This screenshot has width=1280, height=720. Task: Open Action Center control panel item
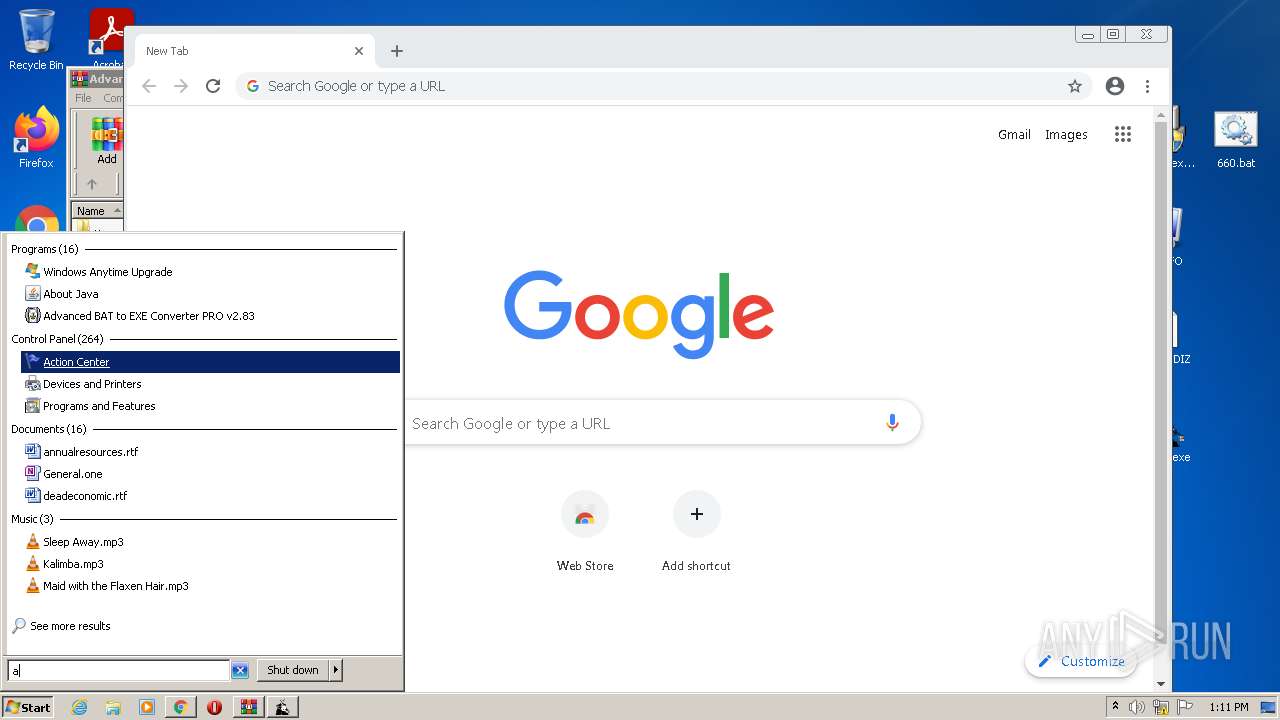[x=211, y=362]
